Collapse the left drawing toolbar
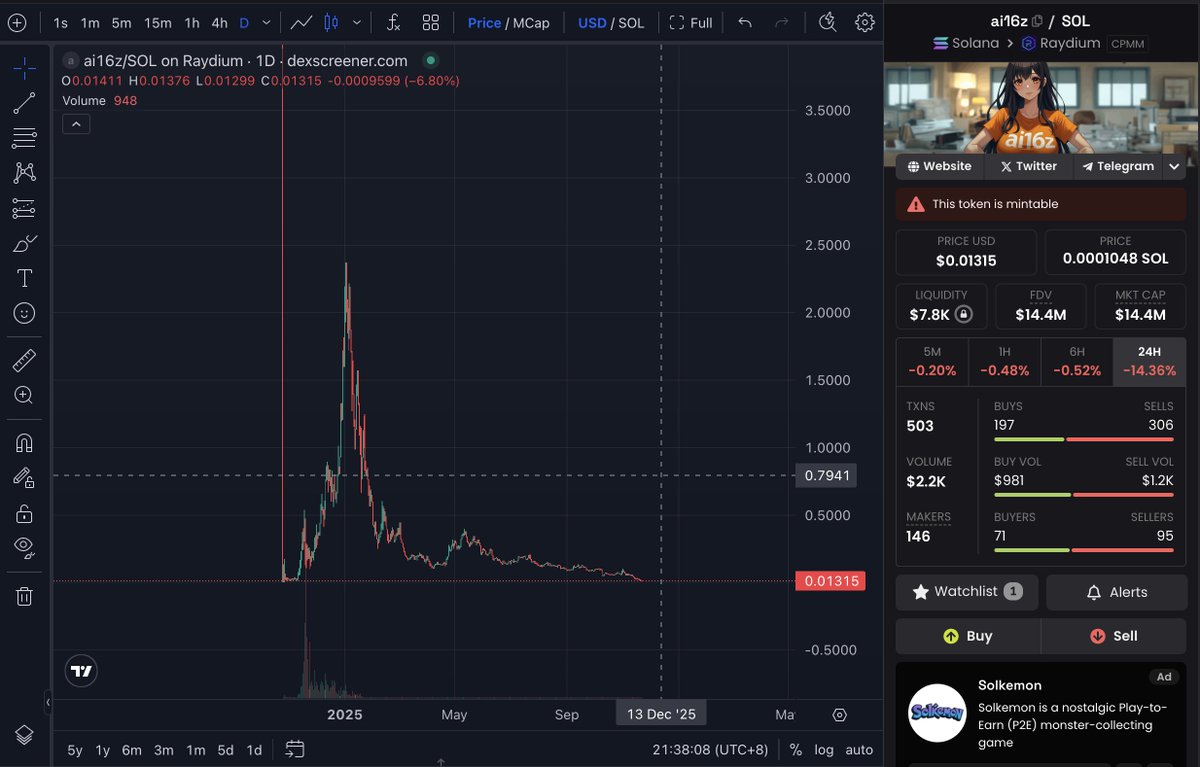The height and width of the screenshot is (767, 1200). coord(47,703)
